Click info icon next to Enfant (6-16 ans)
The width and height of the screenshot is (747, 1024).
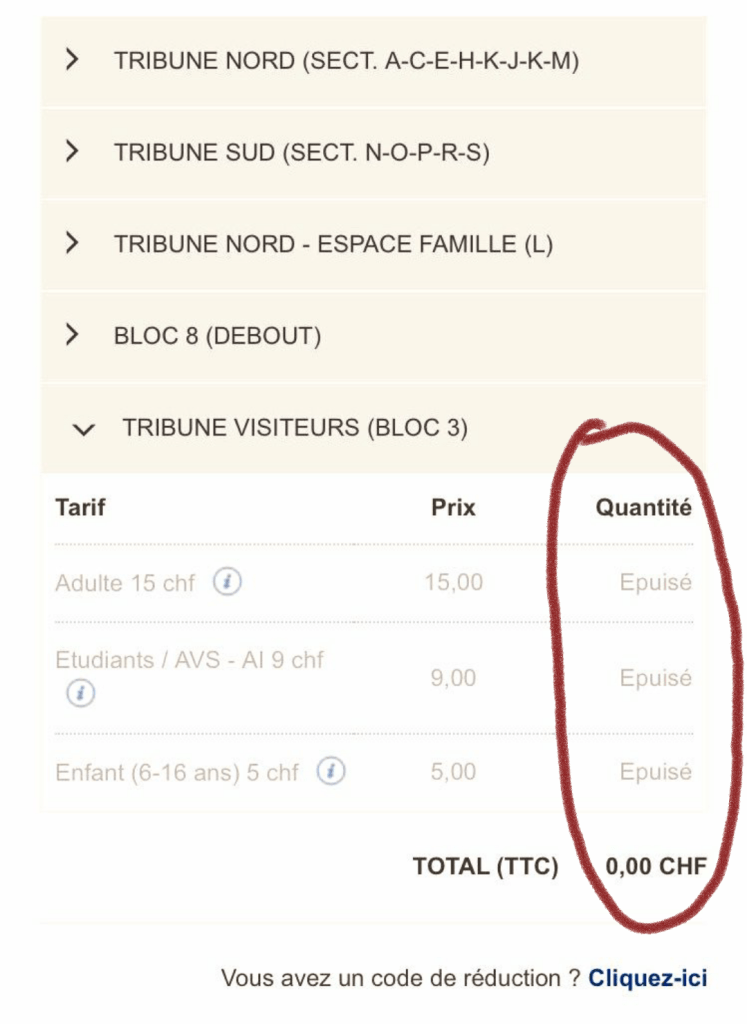tap(331, 772)
